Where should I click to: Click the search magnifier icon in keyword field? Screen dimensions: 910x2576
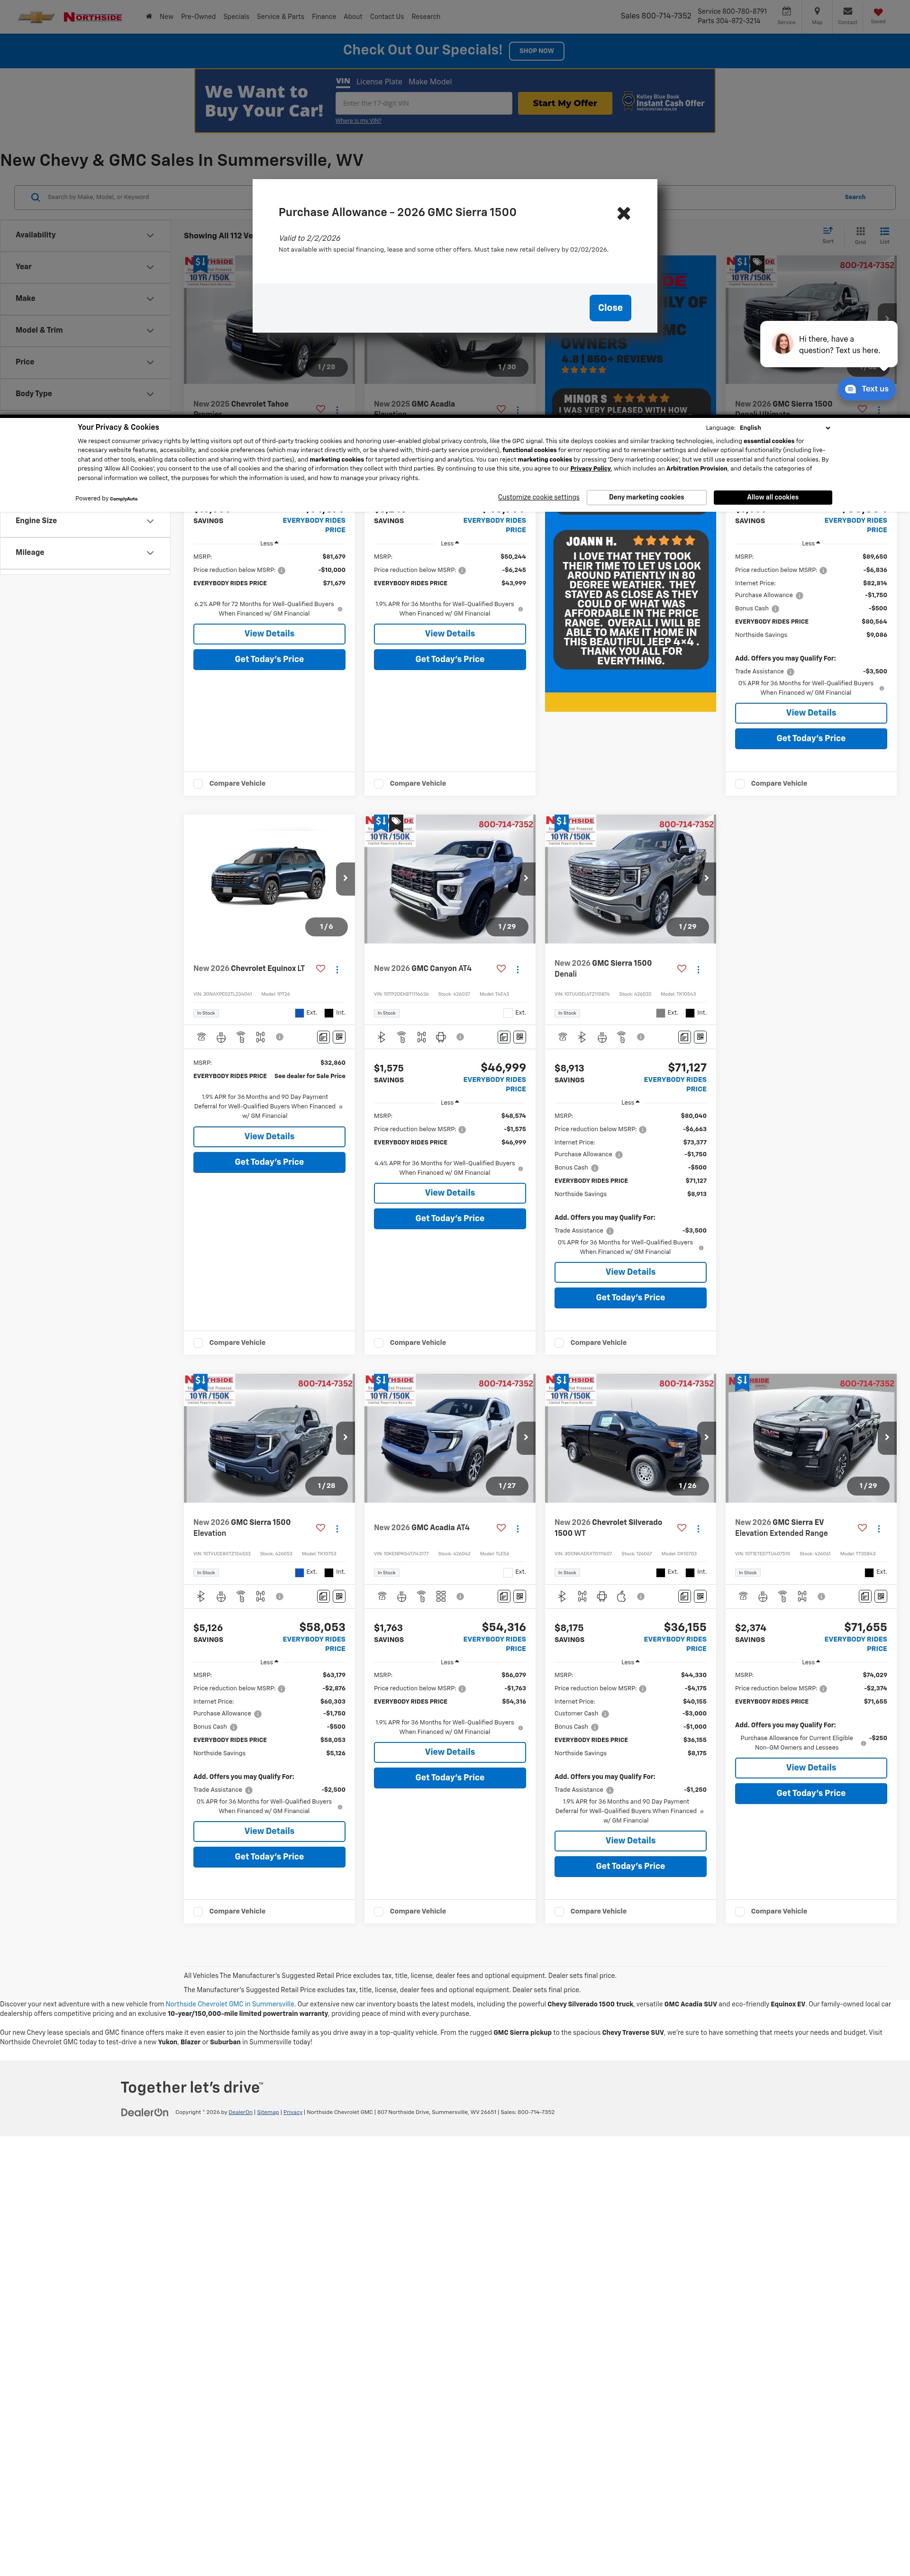click(36, 197)
